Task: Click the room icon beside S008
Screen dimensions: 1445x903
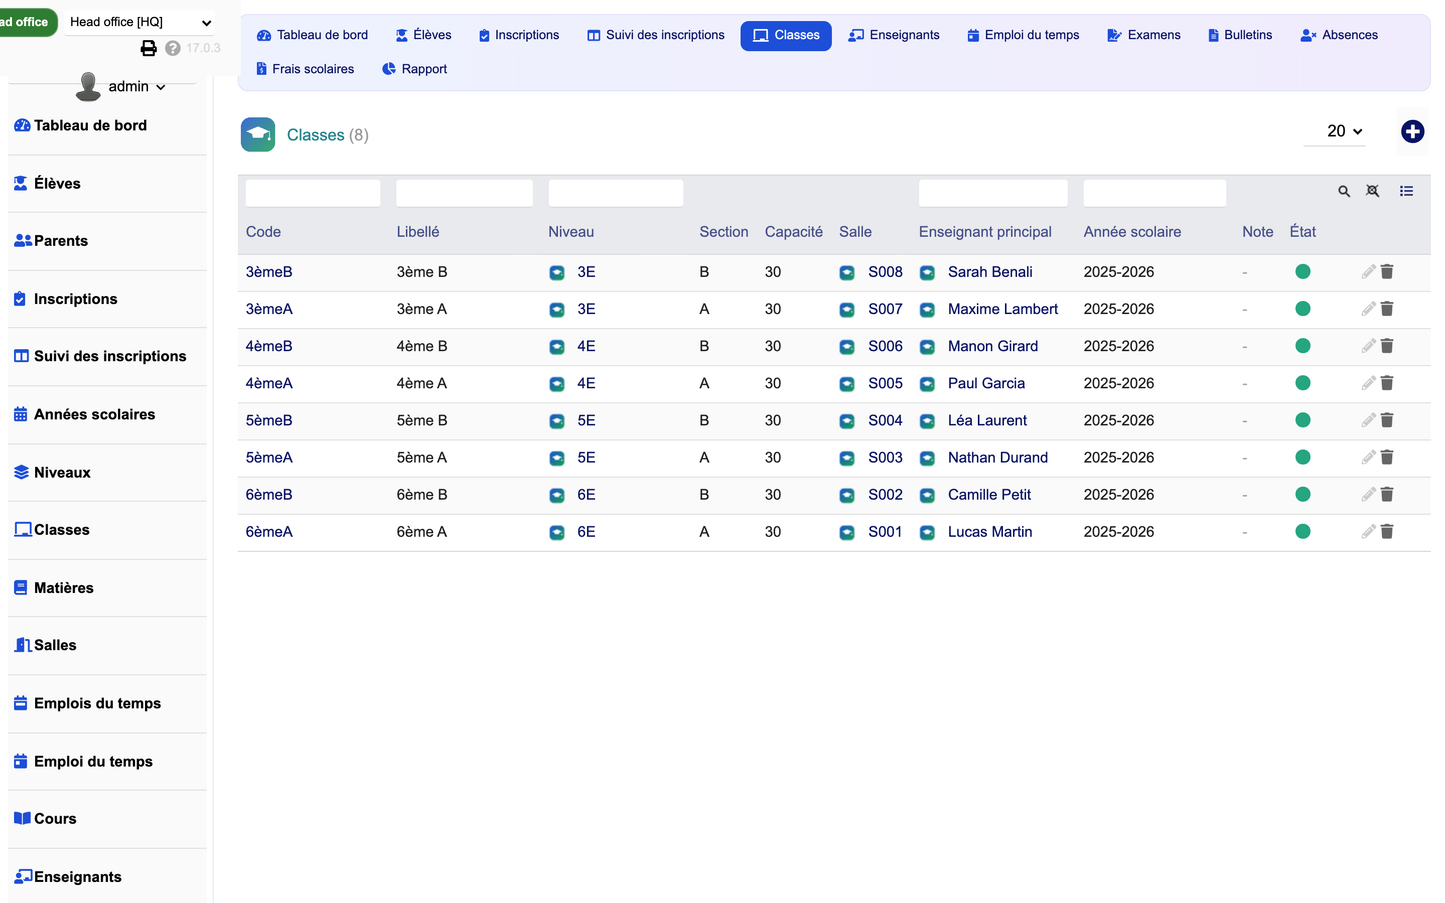Action: click(x=847, y=272)
